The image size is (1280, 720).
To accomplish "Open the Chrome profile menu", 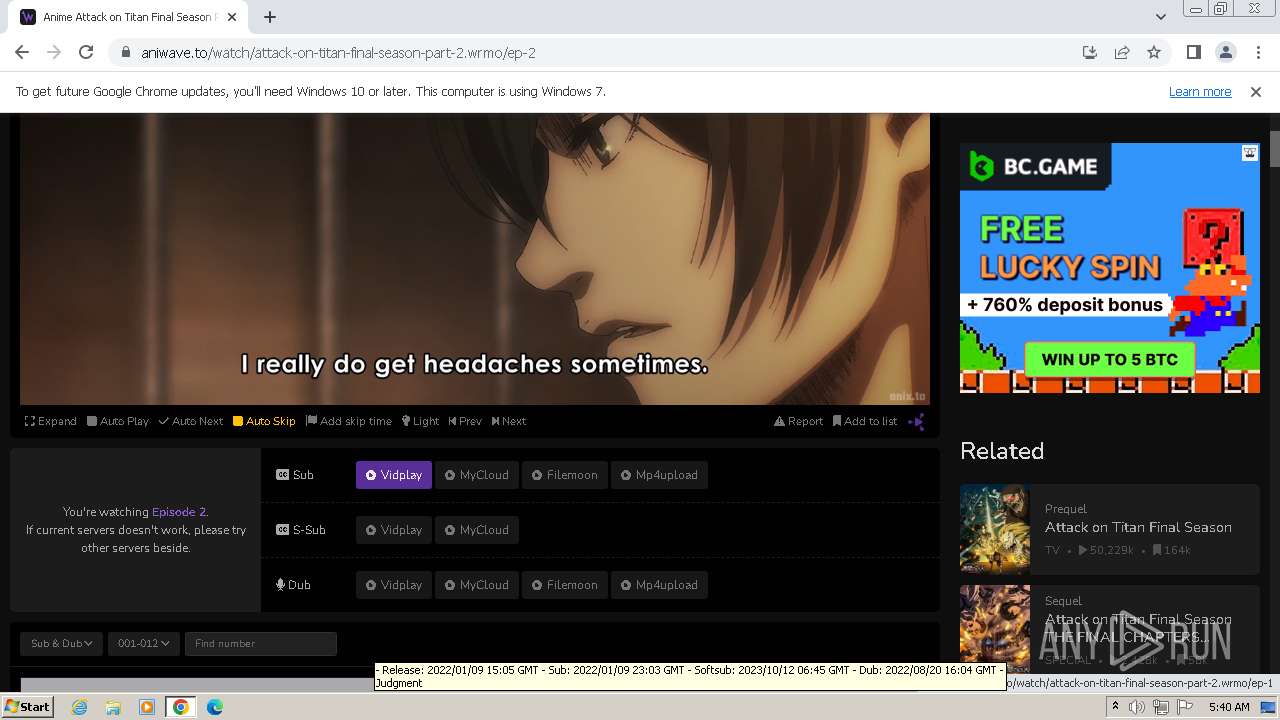I will coord(1225,52).
